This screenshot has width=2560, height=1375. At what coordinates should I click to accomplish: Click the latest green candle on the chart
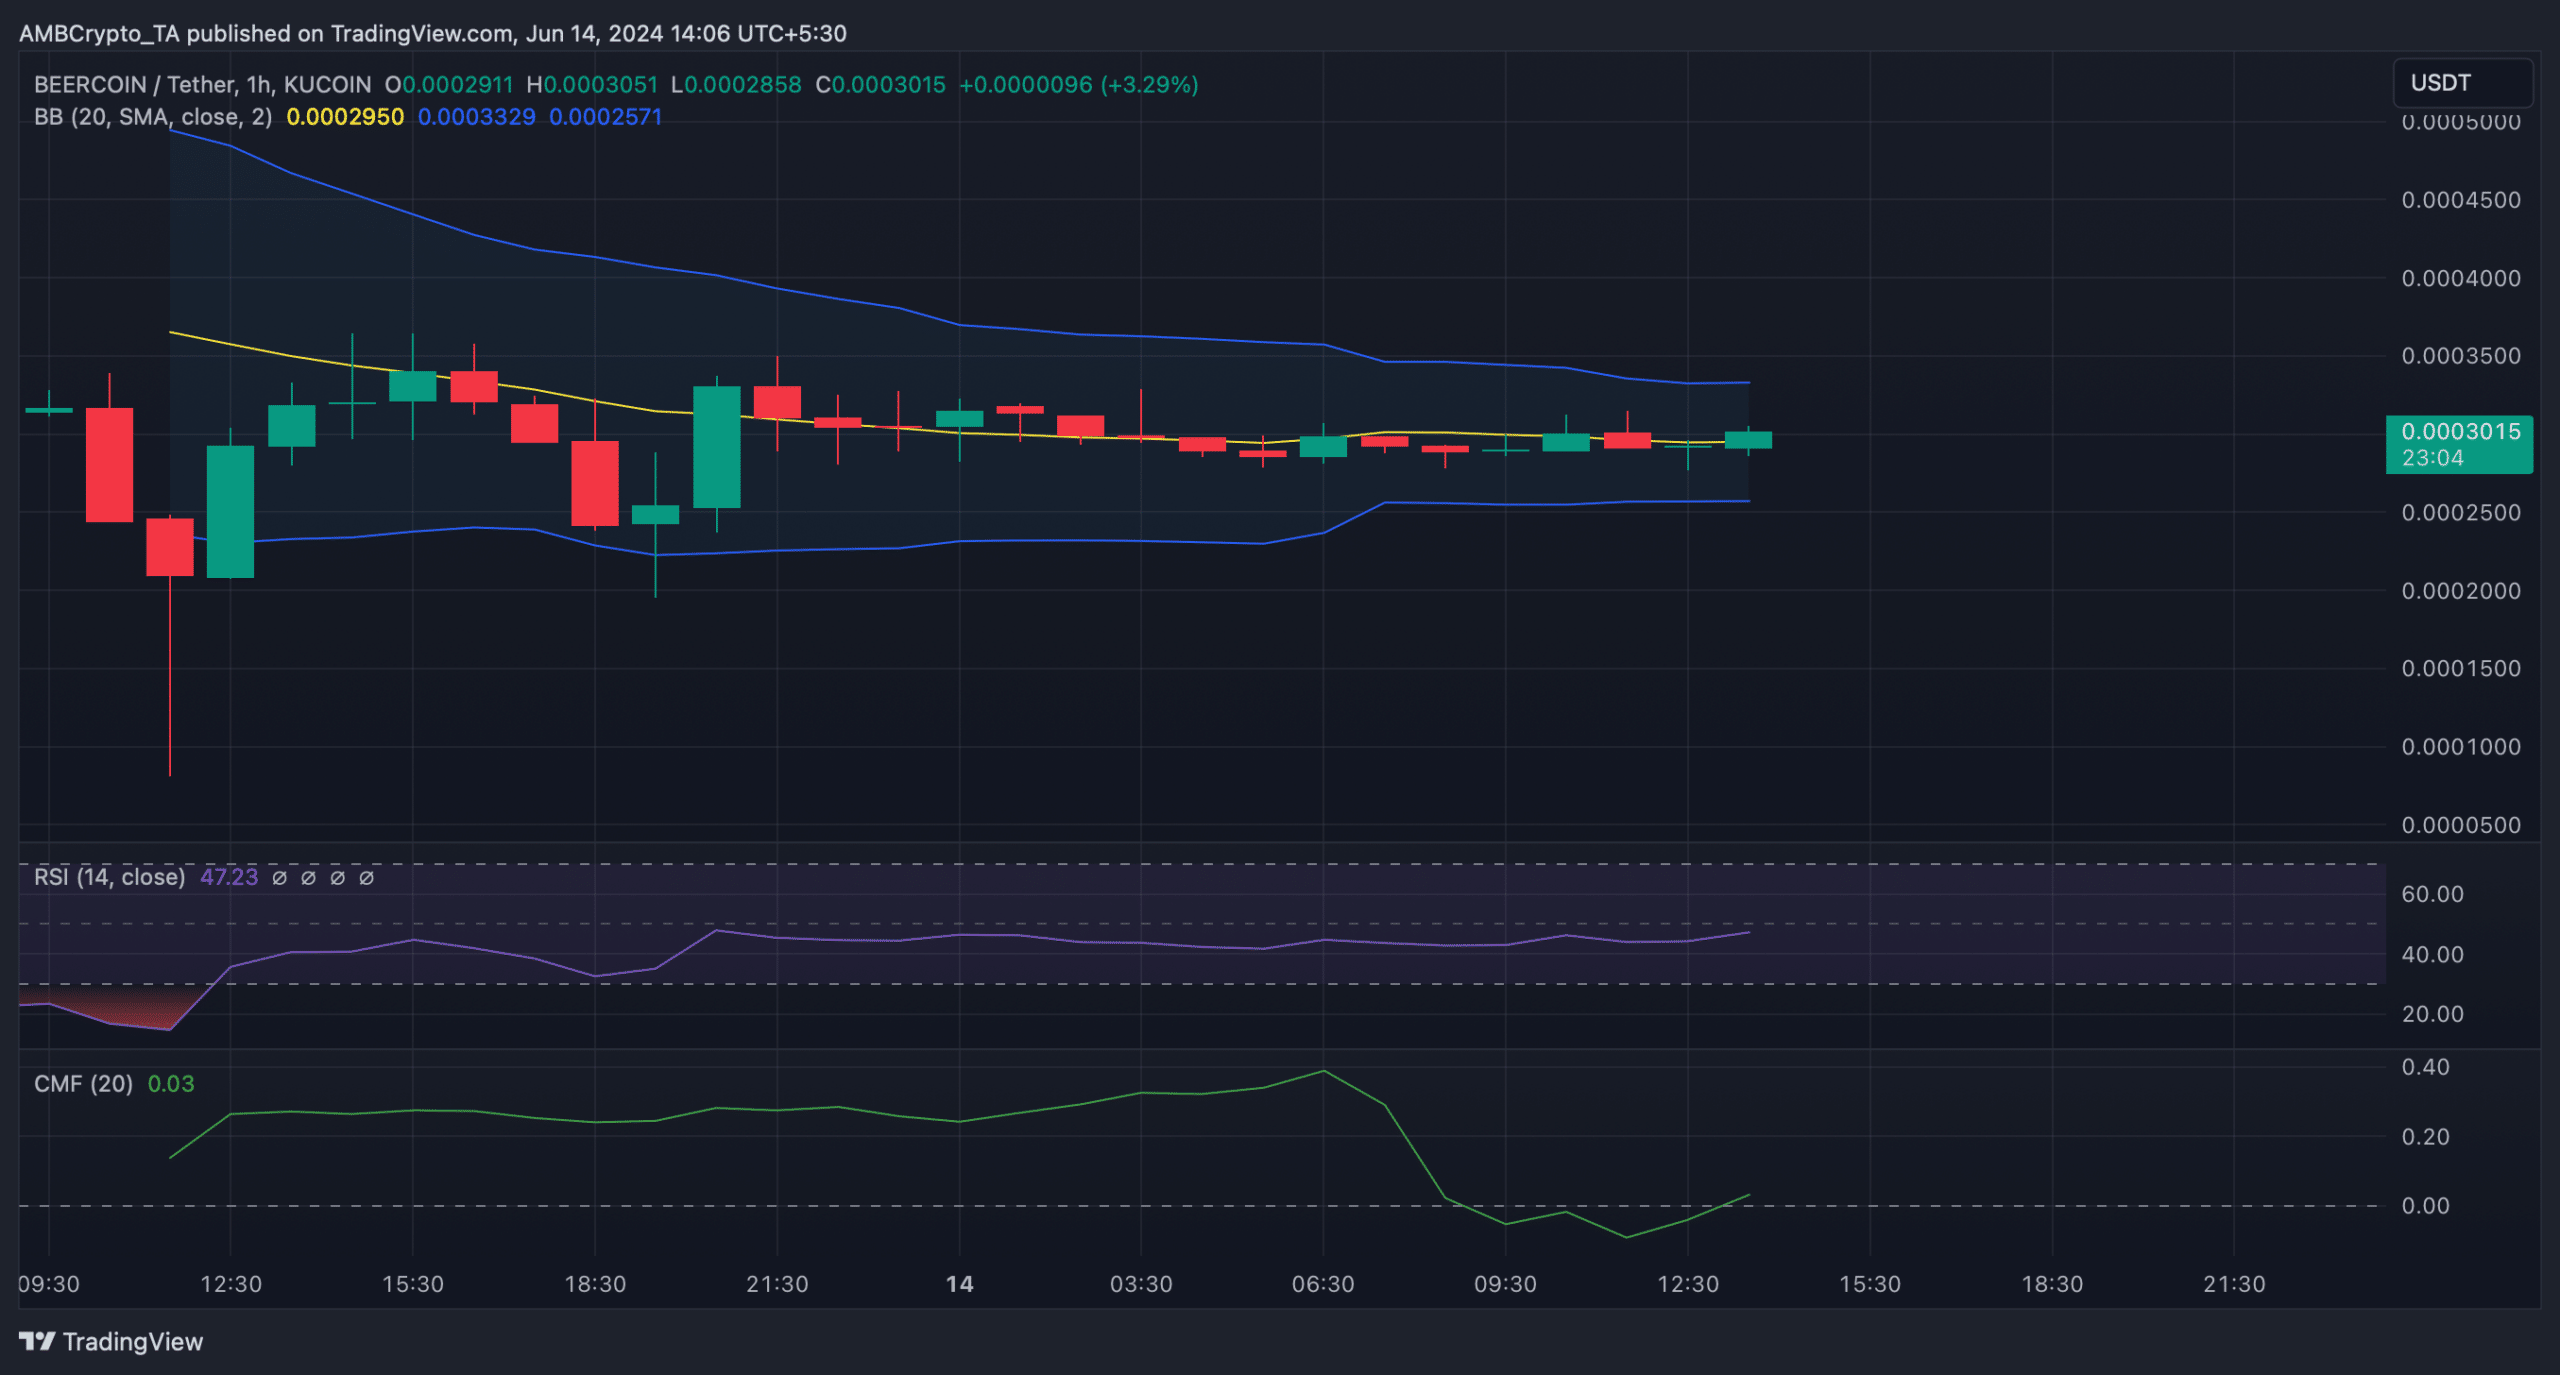point(1747,440)
